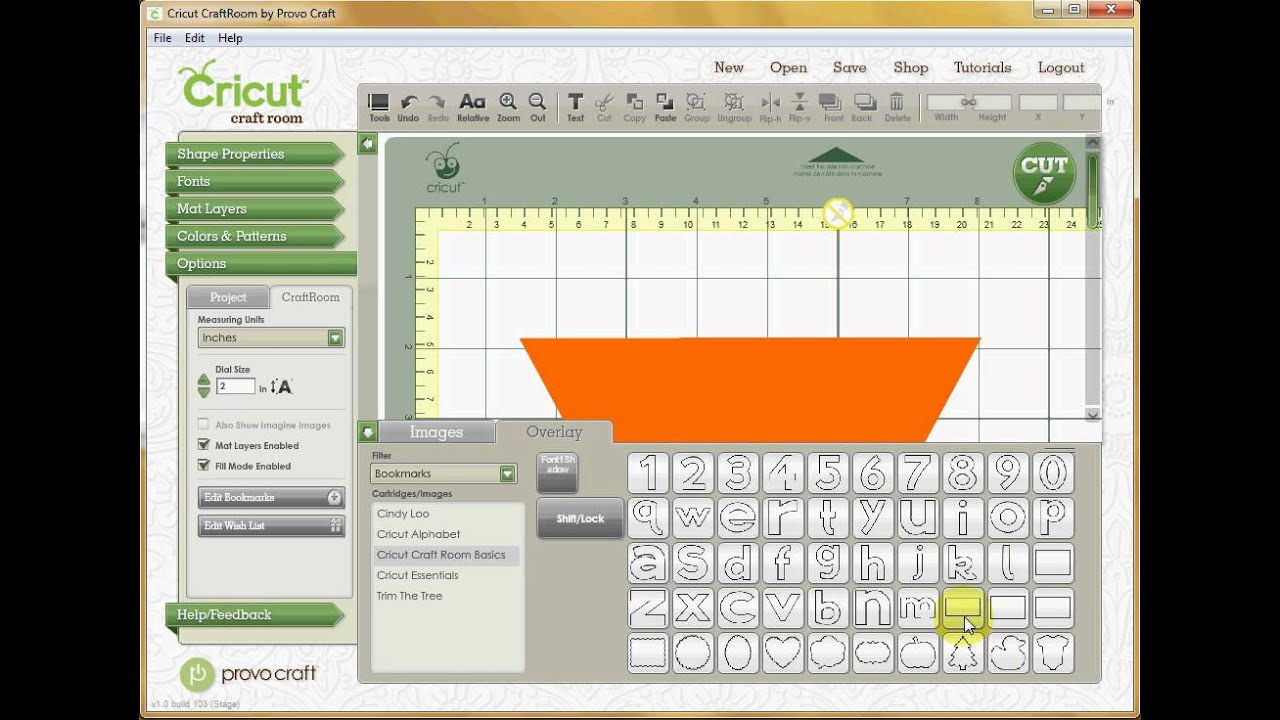Select the scalloped circle shape key

pos(693,652)
